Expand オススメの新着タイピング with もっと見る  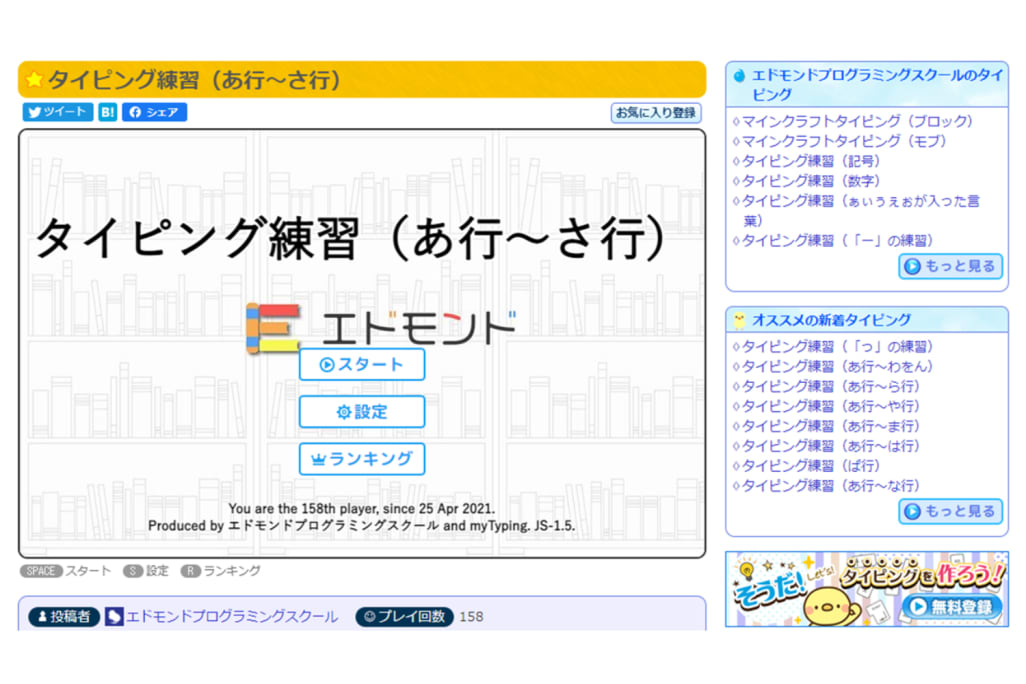pyautogui.click(x=949, y=511)
